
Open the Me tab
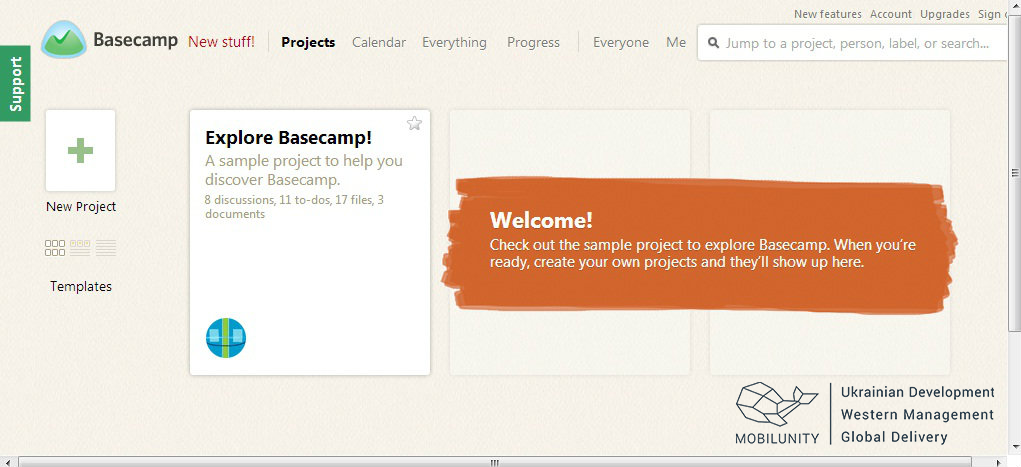click(x=676, y=42)
